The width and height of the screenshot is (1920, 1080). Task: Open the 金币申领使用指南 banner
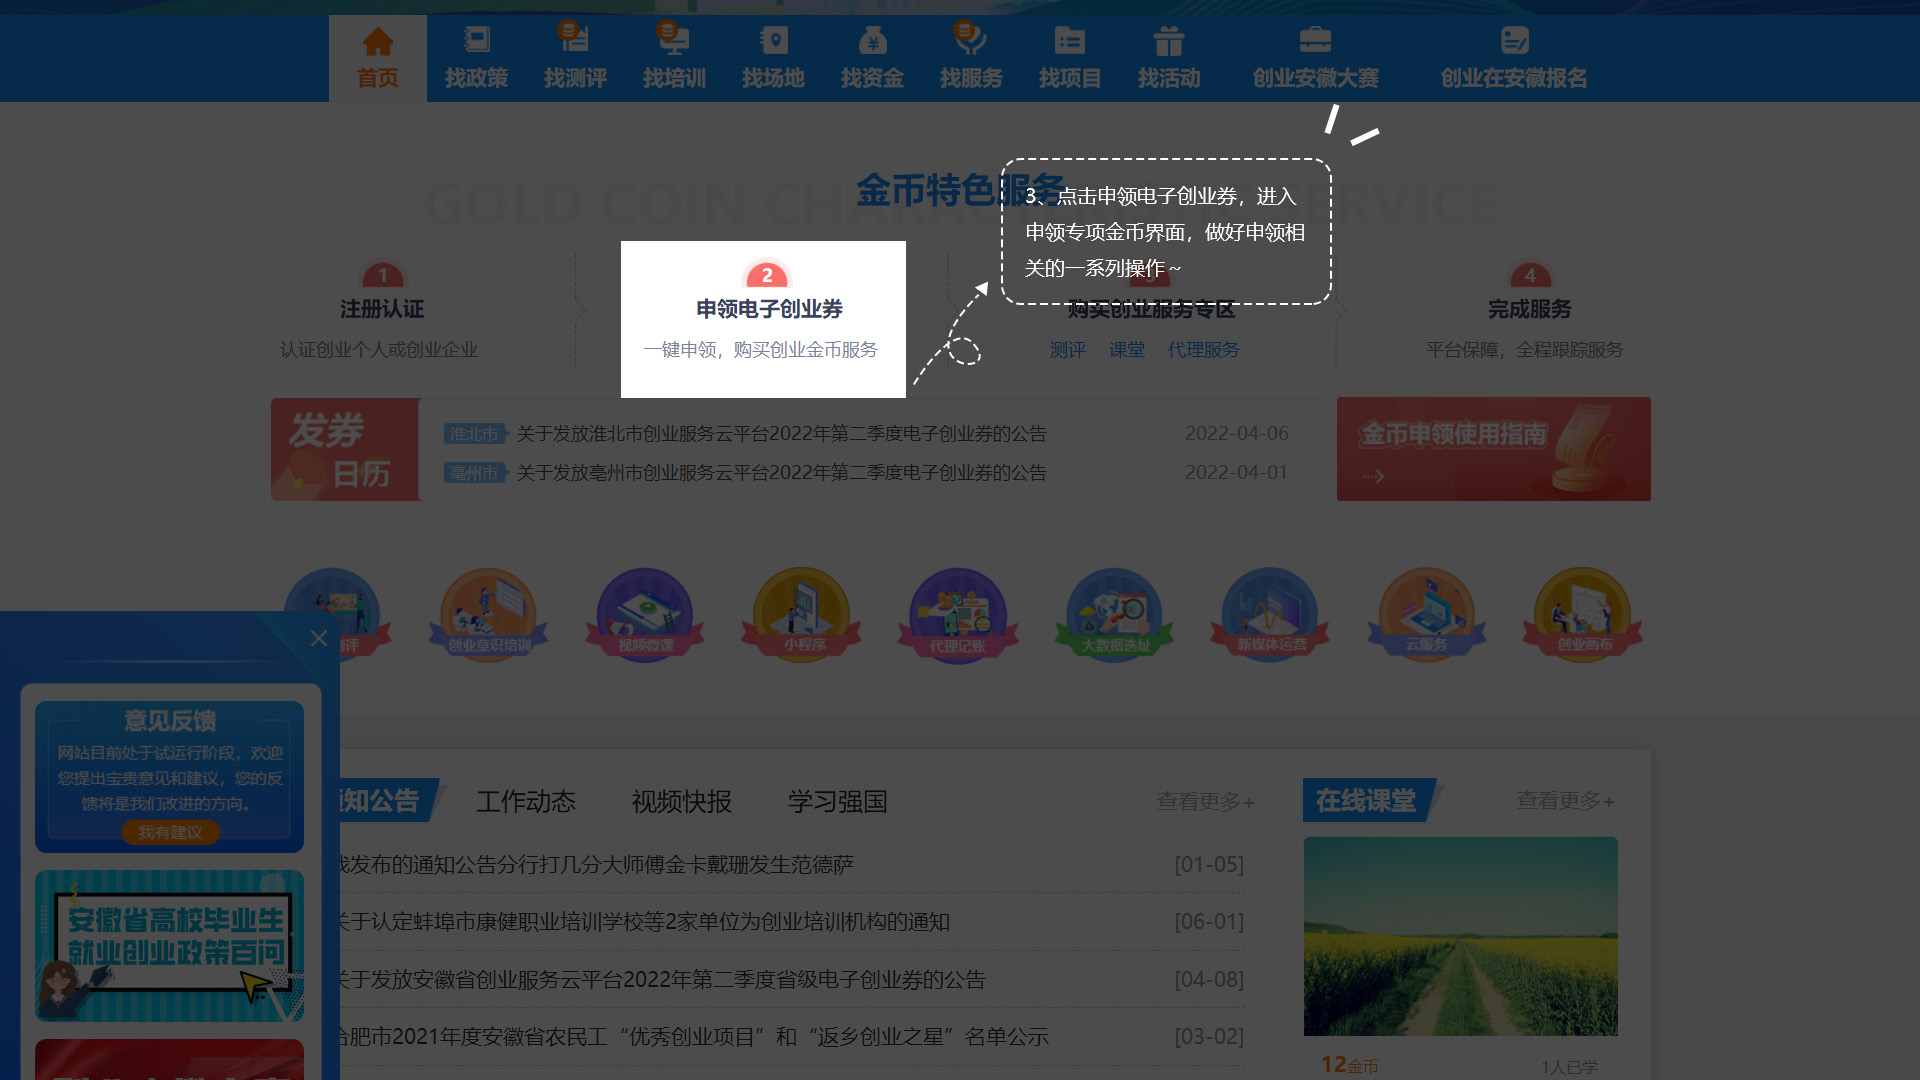click(x=1494, y=449)
